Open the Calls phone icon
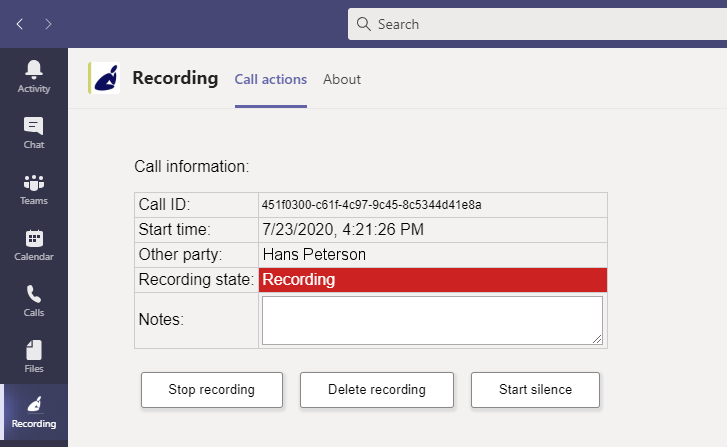The height and width of the screenshot is (447, 727). pos(34,294)
